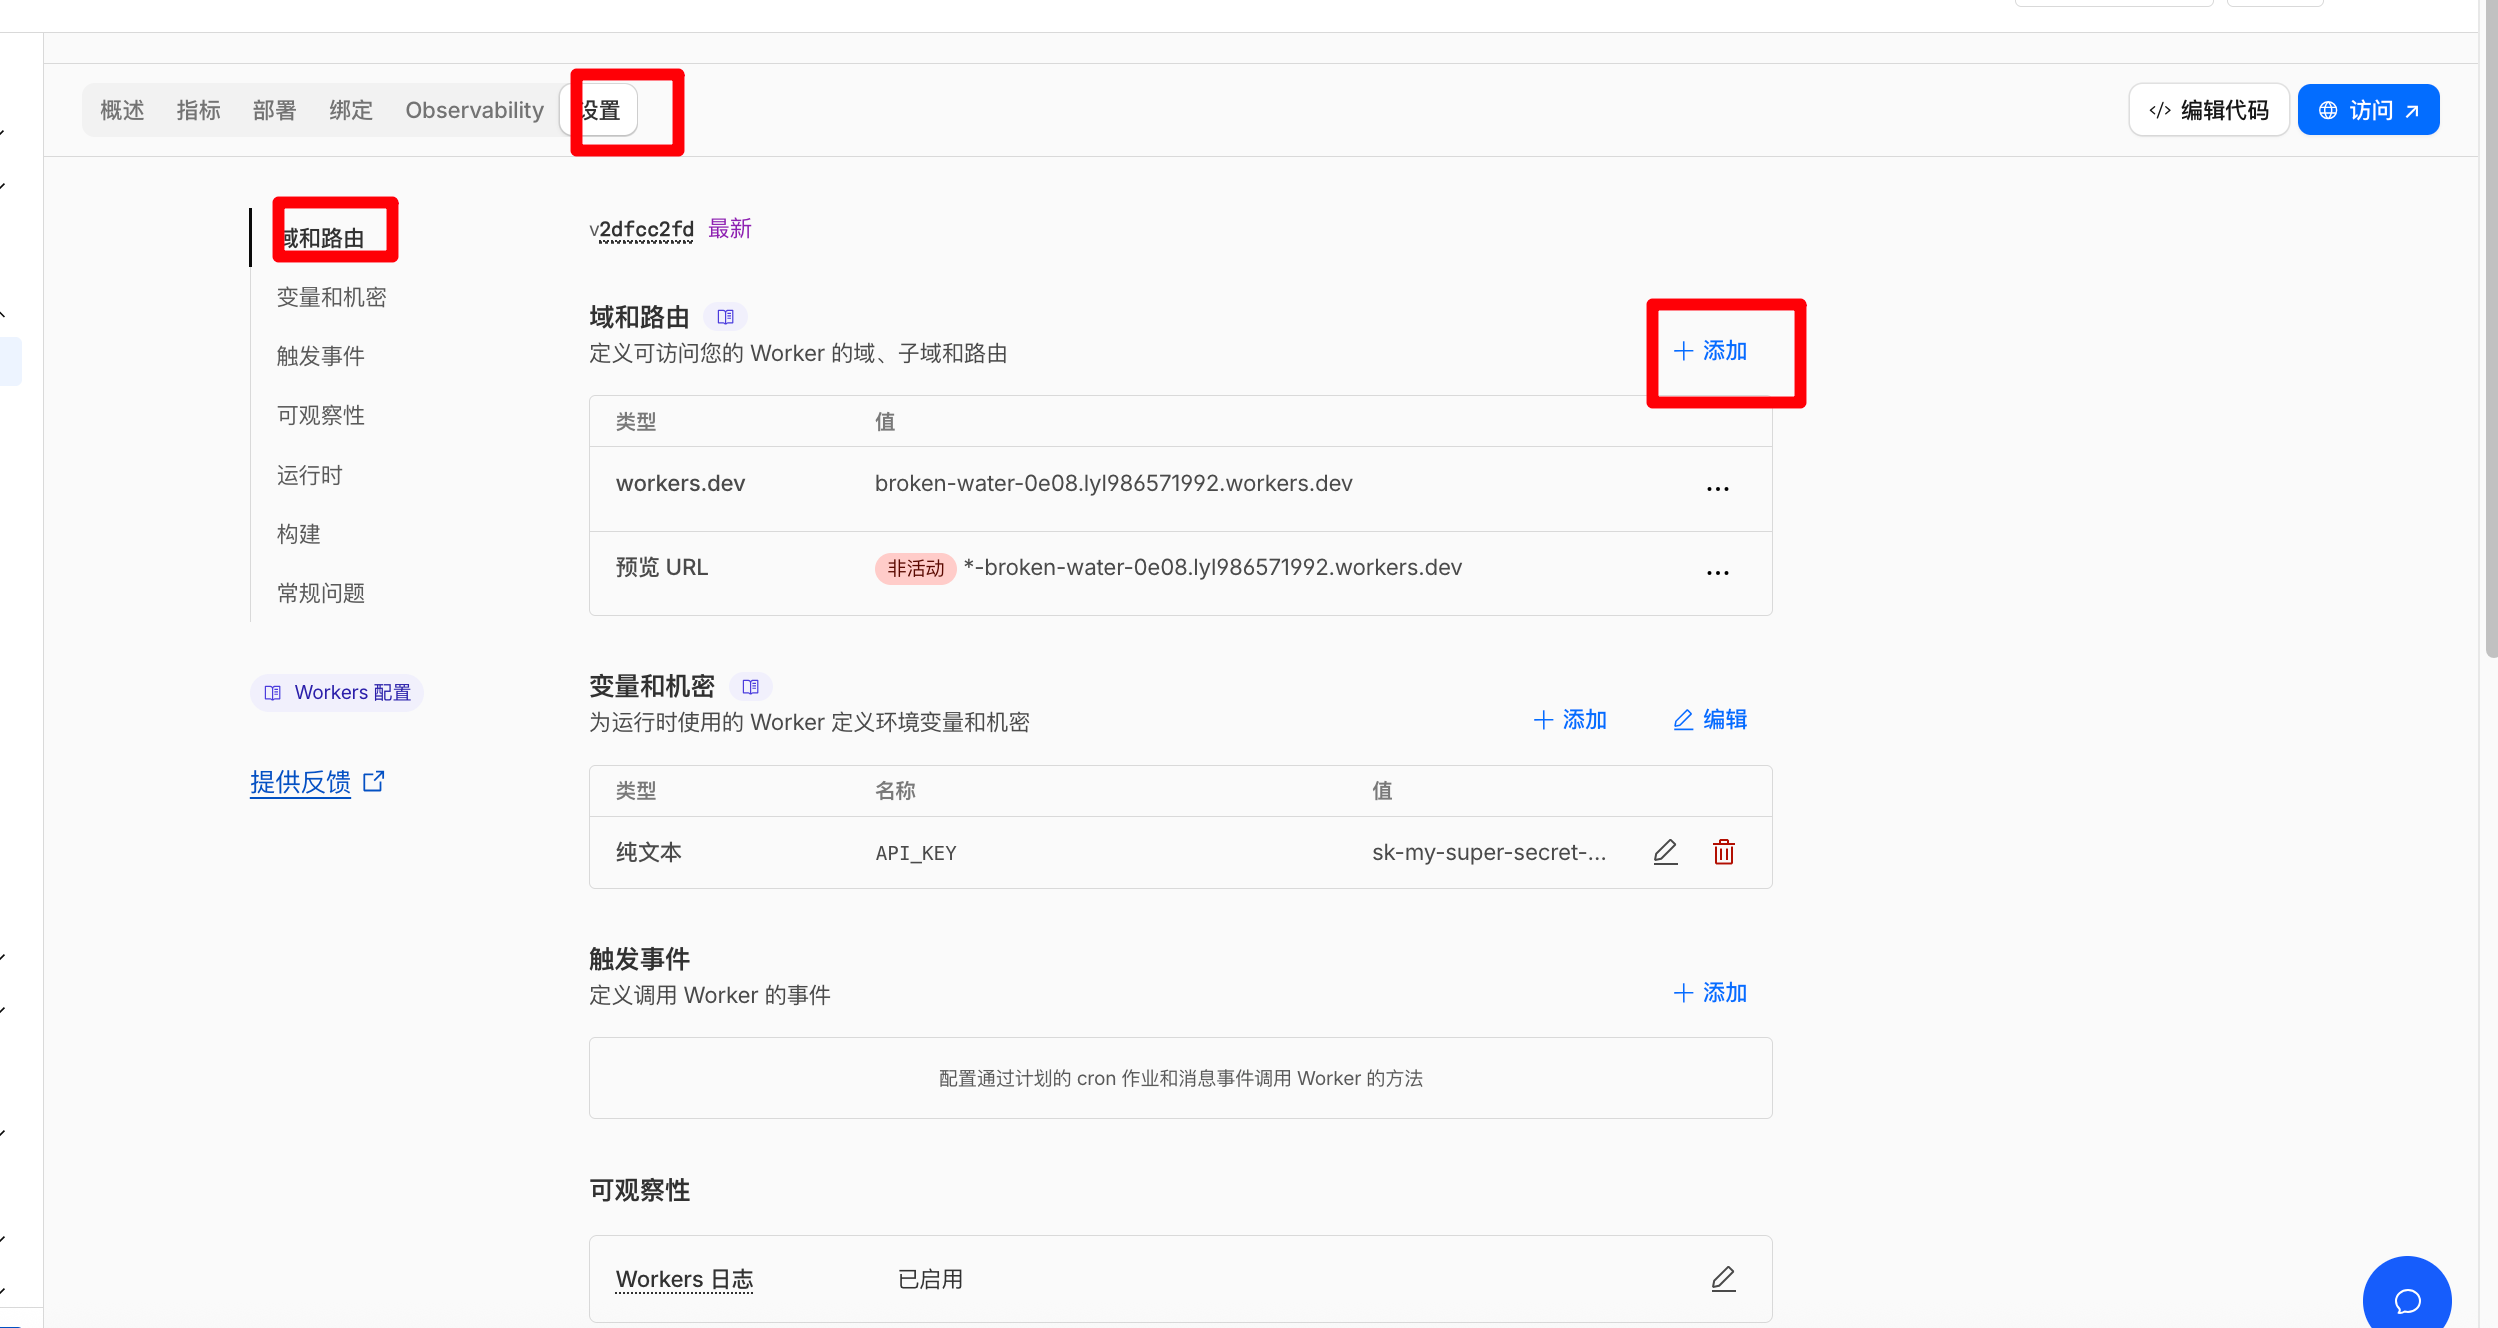Open the more options menu for the 预览 URL row
Image resolution: width=2498 pixels, height=1328 pixels.
(1717, 573)
